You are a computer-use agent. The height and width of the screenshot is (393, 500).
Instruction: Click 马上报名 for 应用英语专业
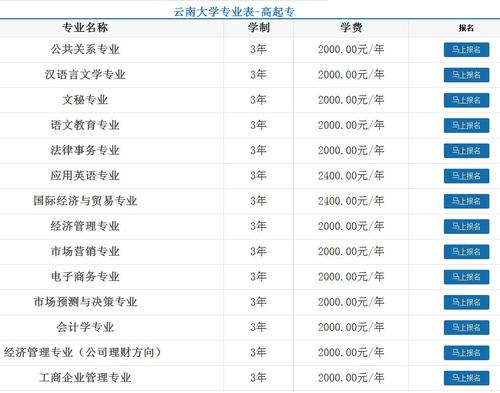point(466,176)
